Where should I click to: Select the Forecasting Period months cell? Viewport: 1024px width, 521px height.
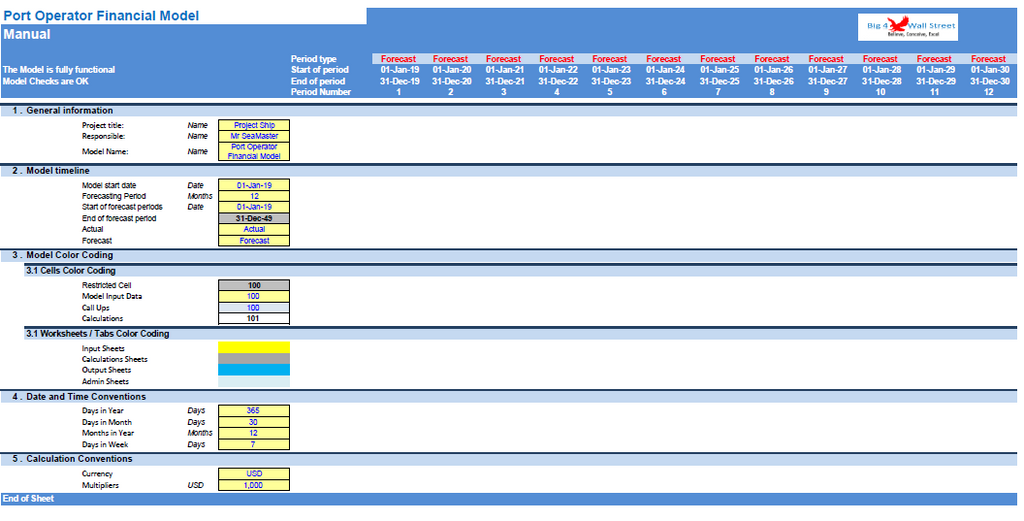tap(253, 196)
